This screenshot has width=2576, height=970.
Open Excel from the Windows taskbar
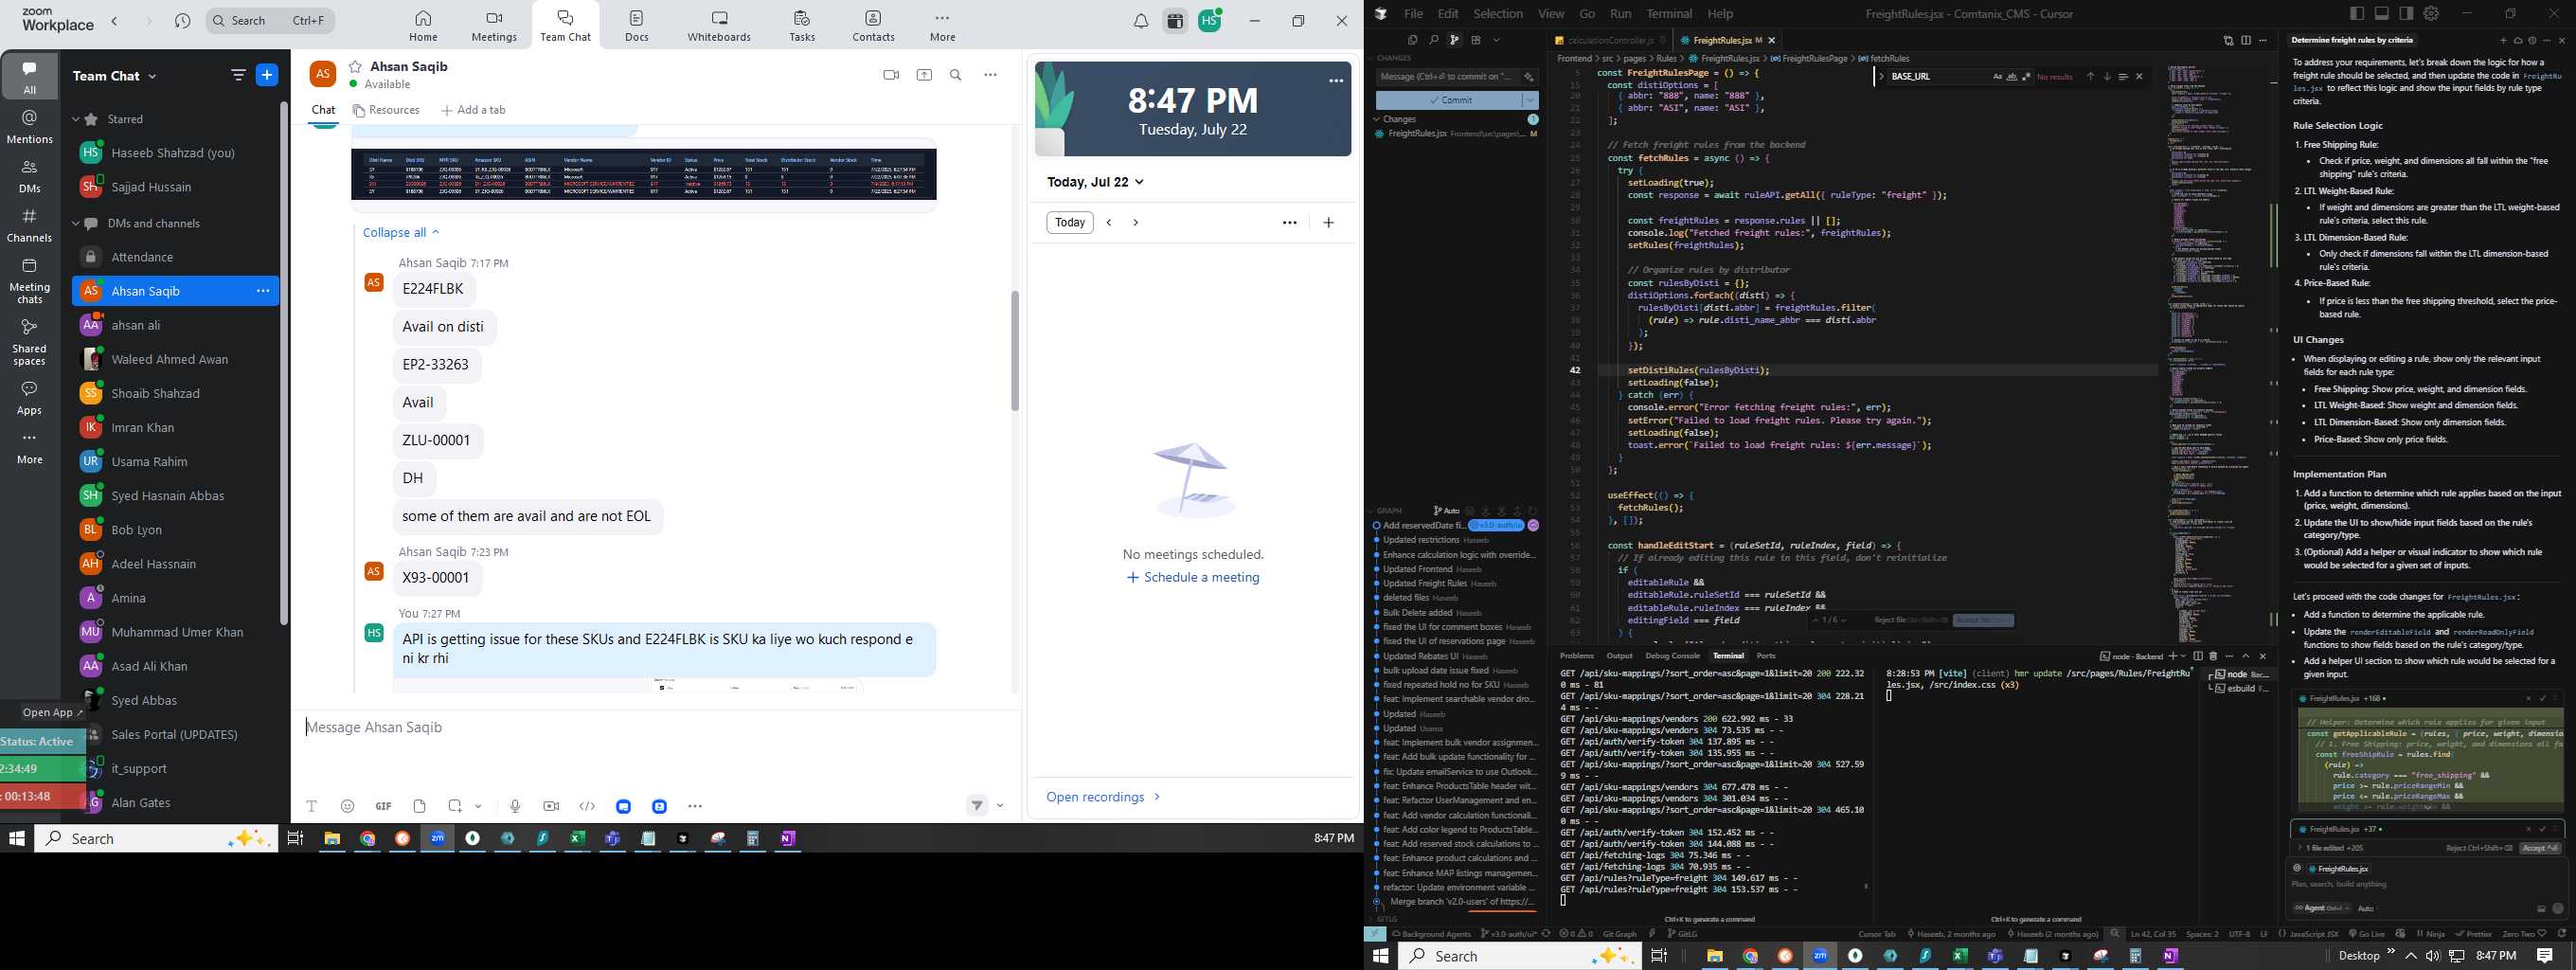pos(577,839)
